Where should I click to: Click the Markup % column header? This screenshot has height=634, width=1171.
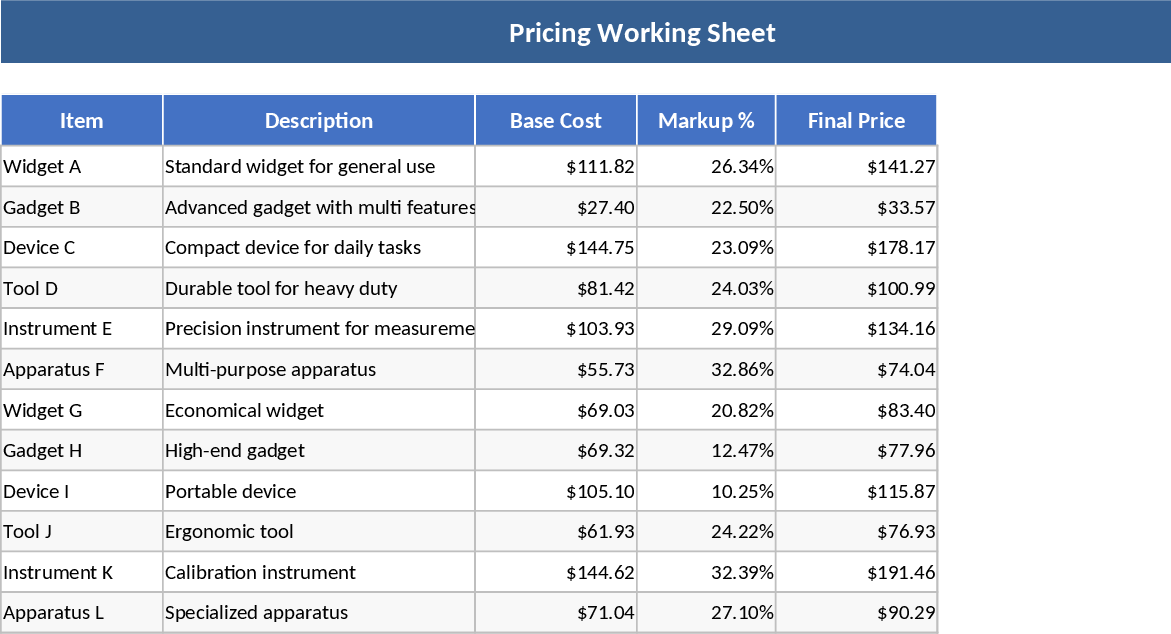pos(706,121)
